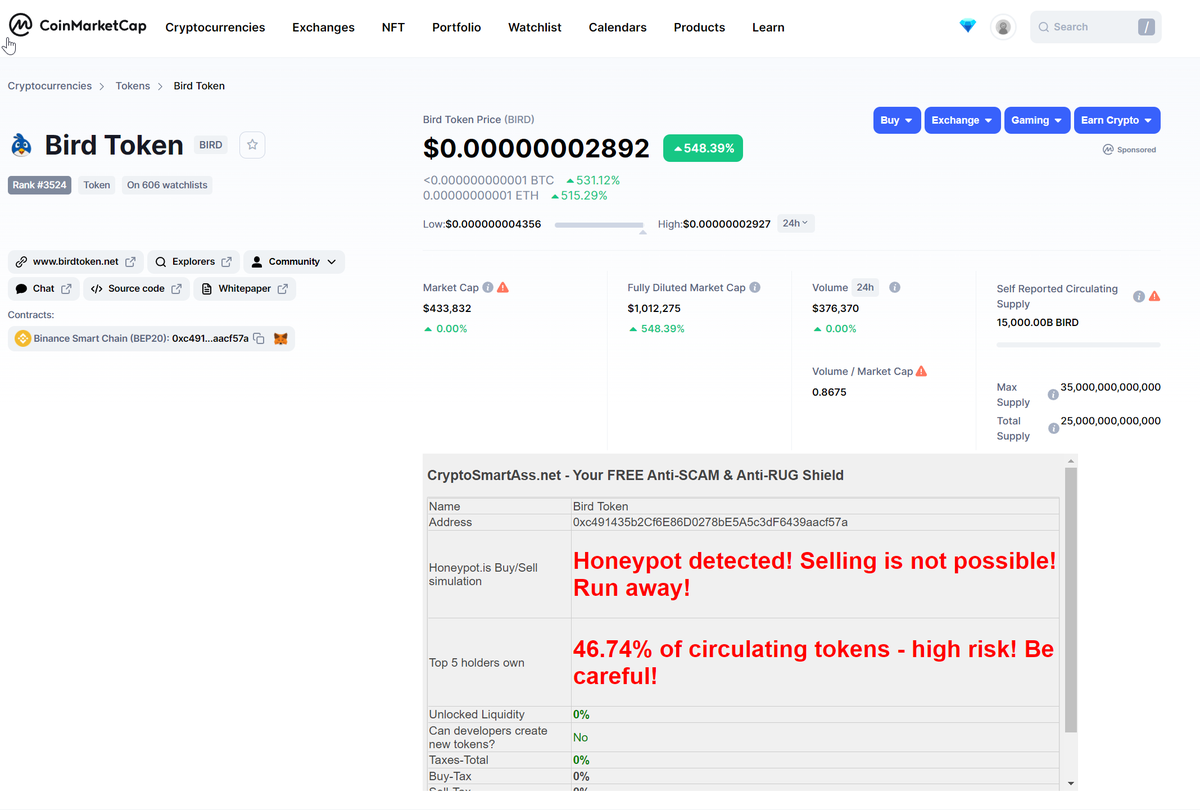Viewport: 1200px width, 810px height.
Task: Click the $433,832 market cap value
Action: pyautogui.click(x=447, y=308)
